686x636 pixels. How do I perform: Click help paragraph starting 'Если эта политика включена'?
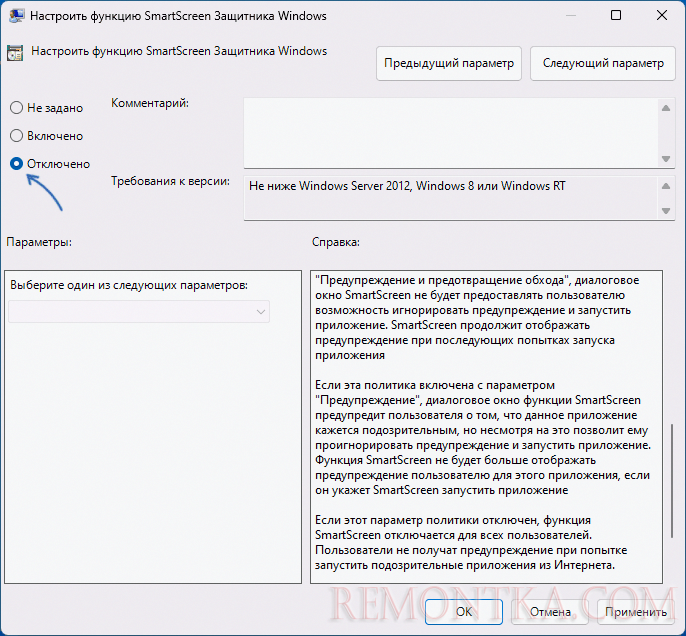pyautogui.click(x=483, y=437)
